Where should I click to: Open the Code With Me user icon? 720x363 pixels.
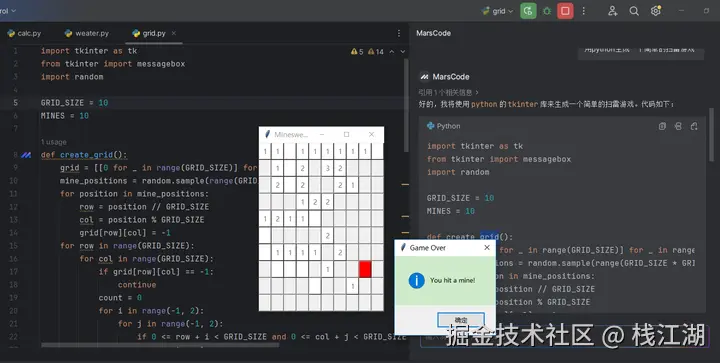pos(613,11)
